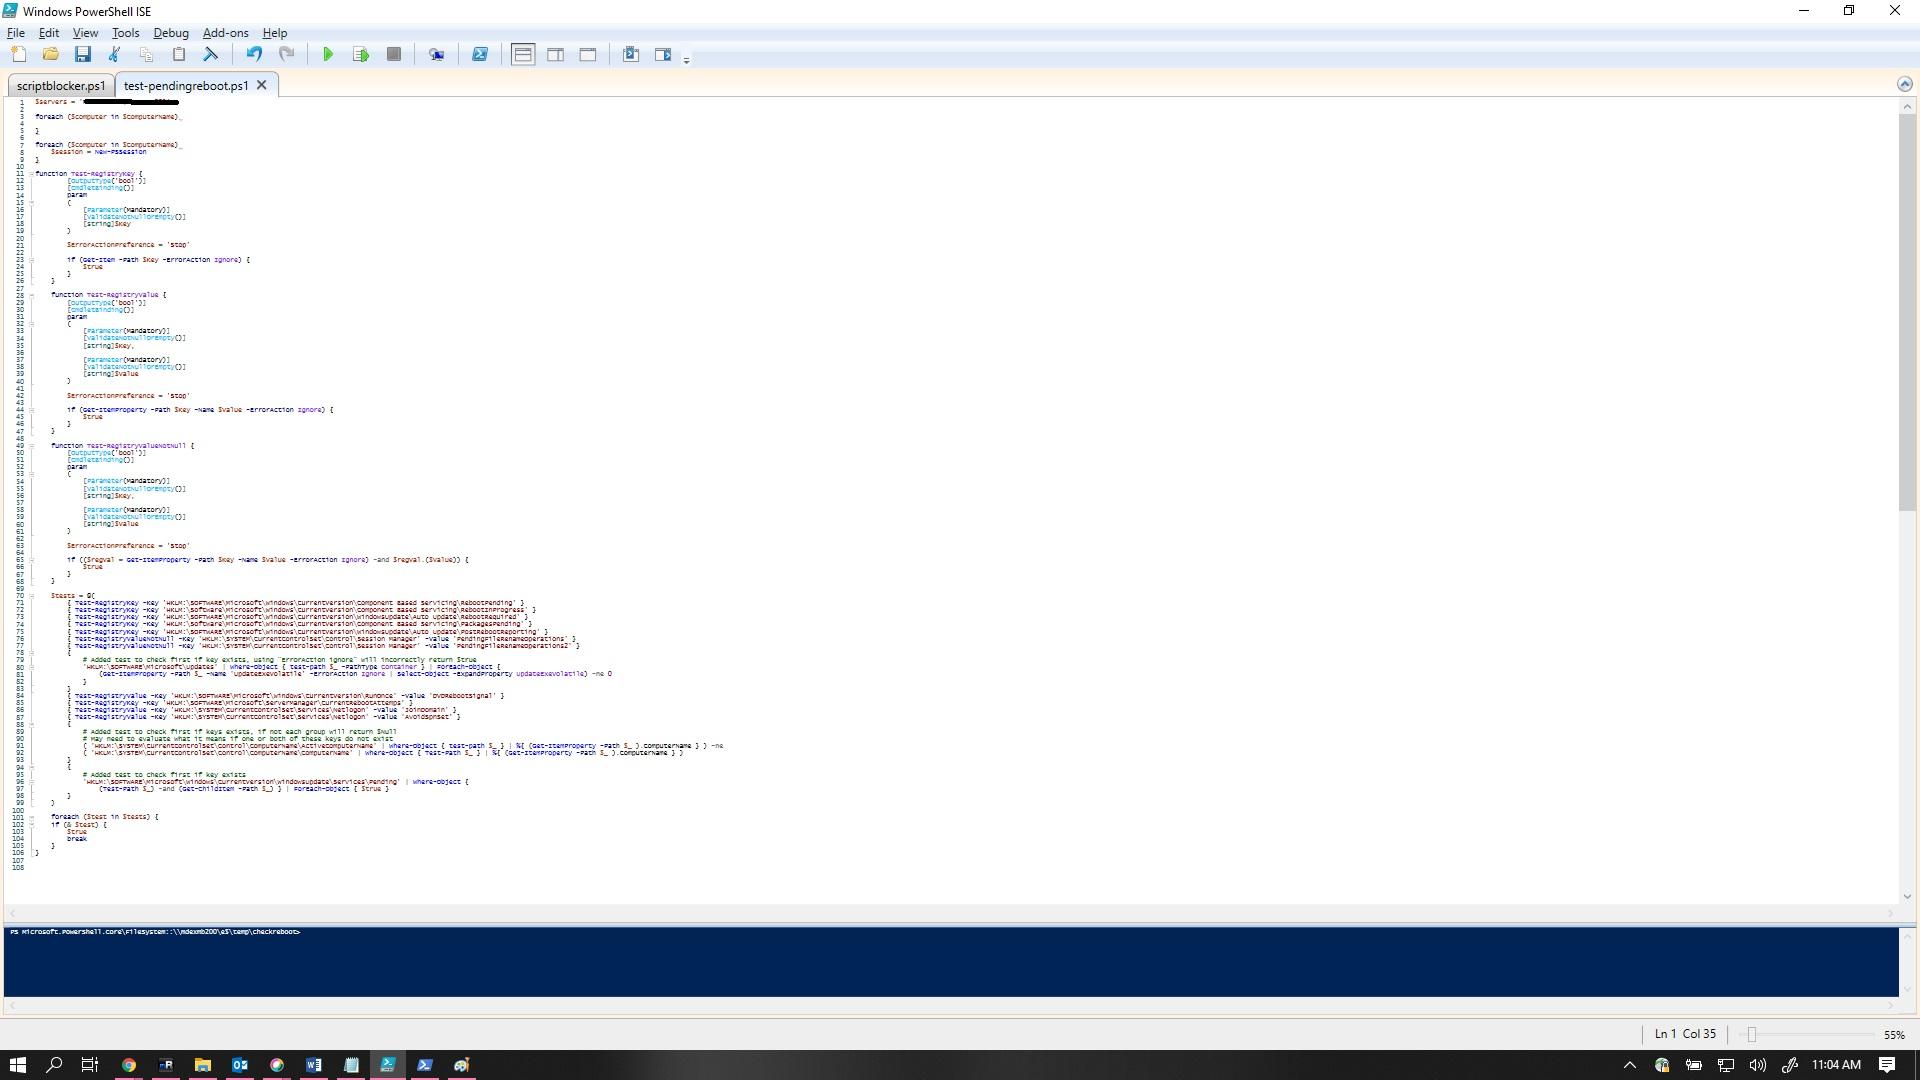
Task: Open a script with the folder icon
Action: point(51,55)
